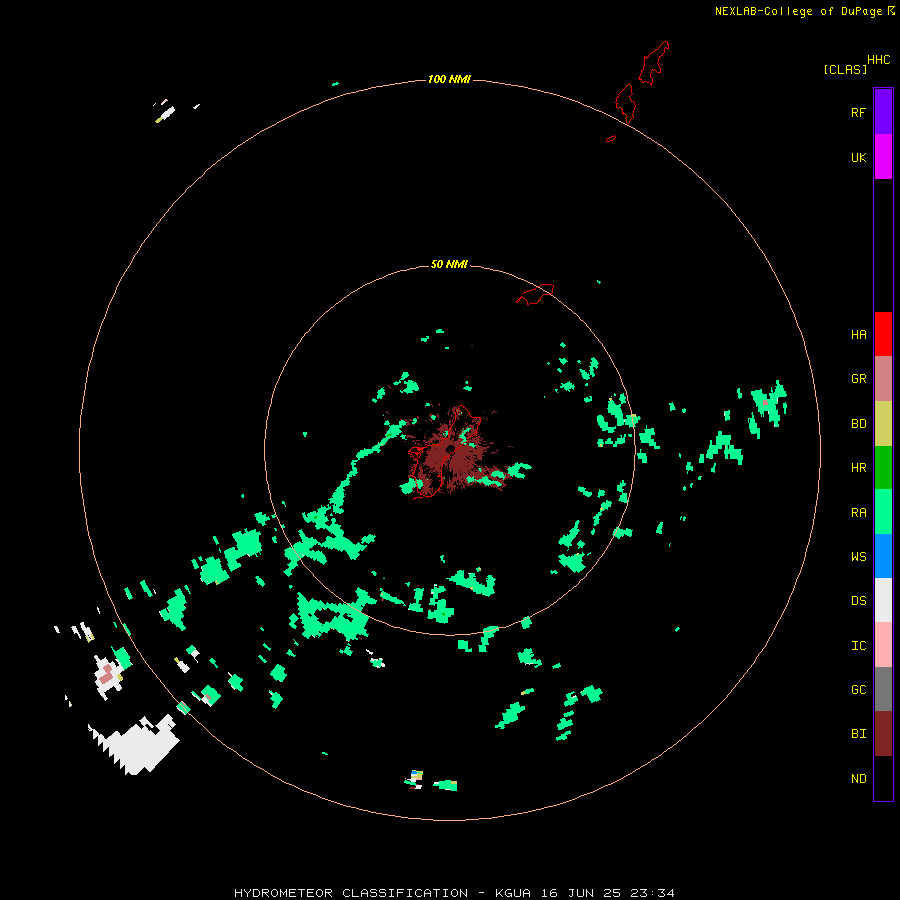Click the HR legend label

[x=858, y=468]
